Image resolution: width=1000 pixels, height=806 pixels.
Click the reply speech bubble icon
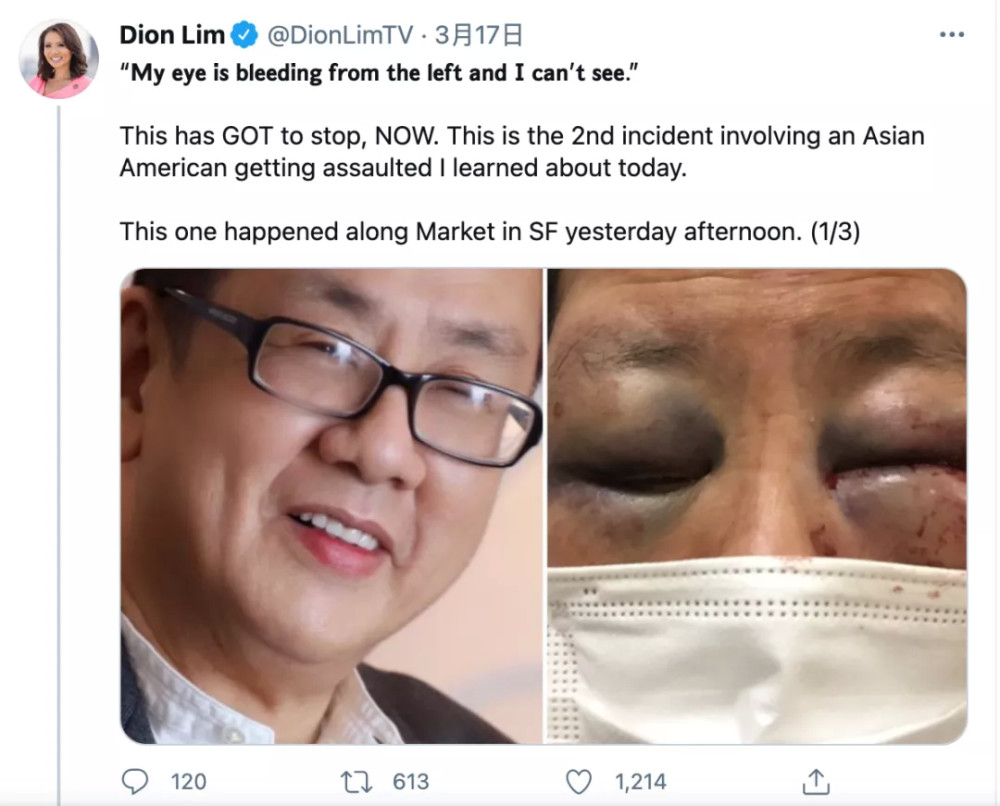(x=135, y=781)
